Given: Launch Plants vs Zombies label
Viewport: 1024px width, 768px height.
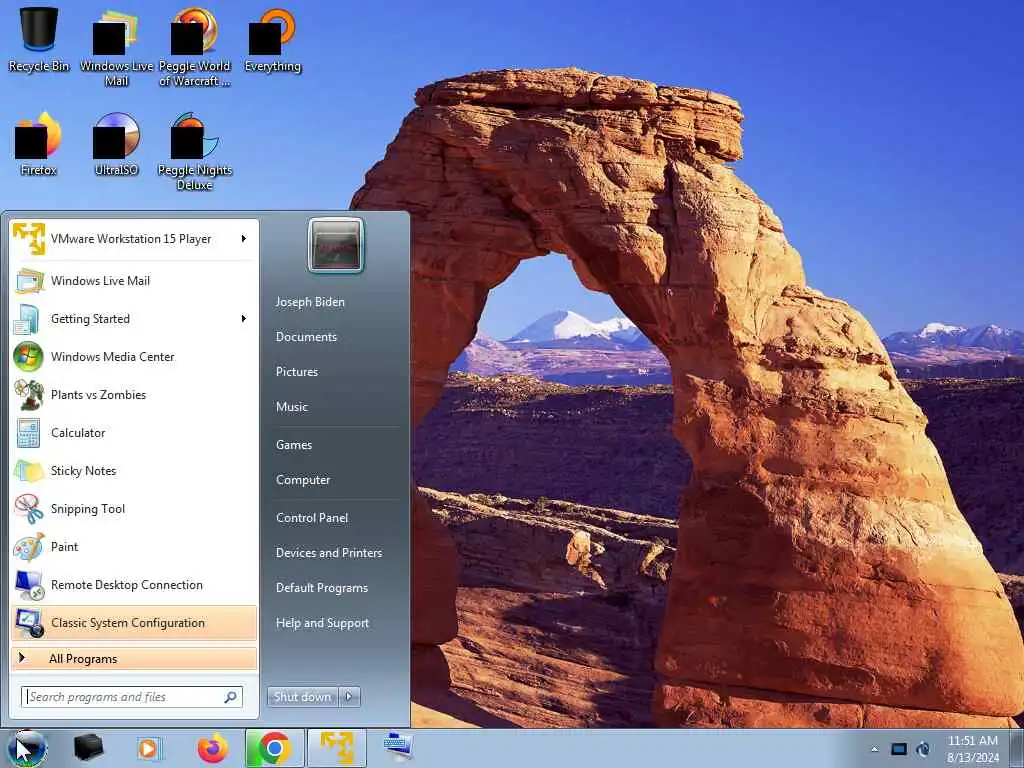Looking at the screenshot, I should 99,394.
